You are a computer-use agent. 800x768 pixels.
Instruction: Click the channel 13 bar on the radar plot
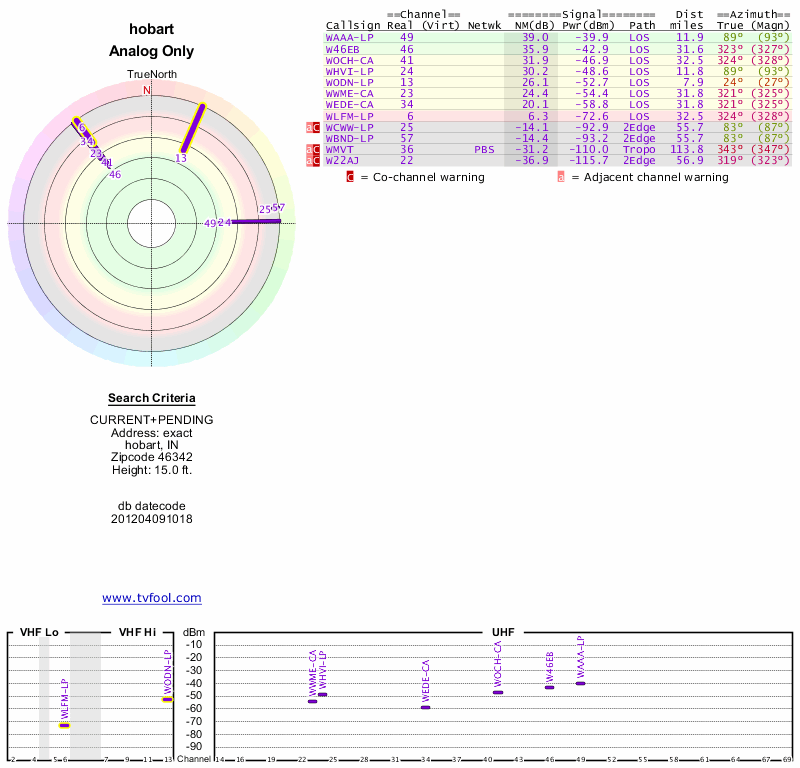pyautogui.click(x=193, y=129)
